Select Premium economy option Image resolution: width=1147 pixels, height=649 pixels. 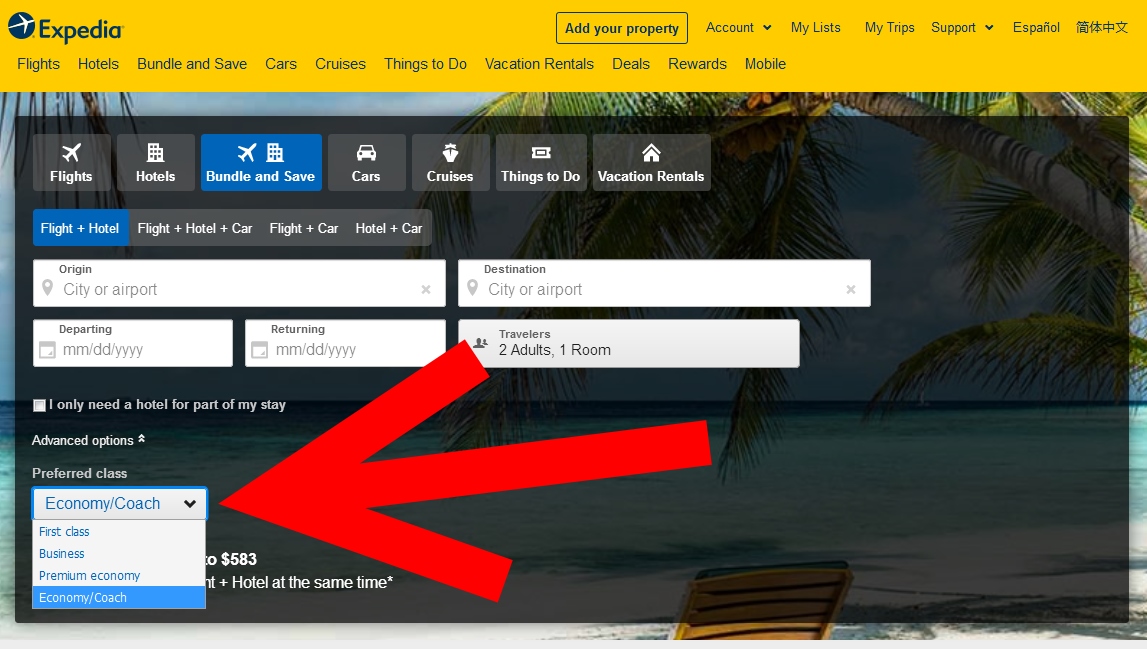click(89, 576)
